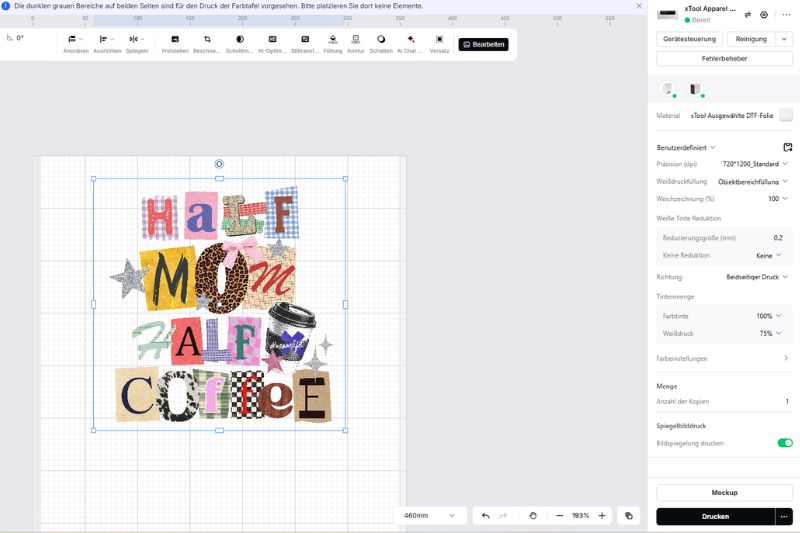Image resolution: width=800 pixels, height=533 pixels.
Task: Click the Bereit status text
Action: pos(701,20)
